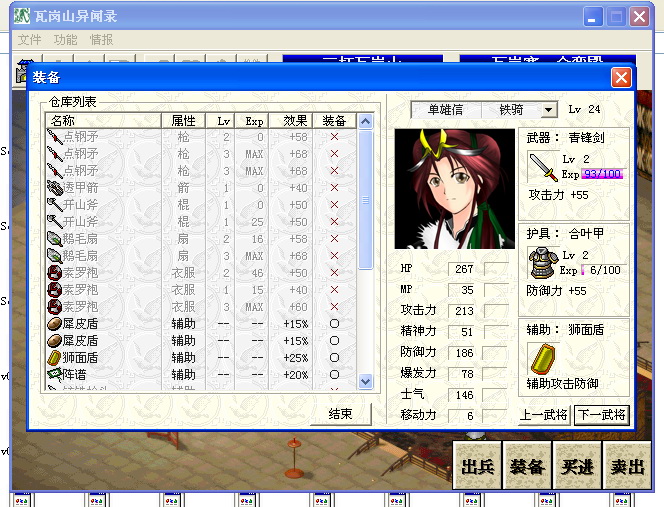Click the 单雄信 general name field

(x=446, y=110)
